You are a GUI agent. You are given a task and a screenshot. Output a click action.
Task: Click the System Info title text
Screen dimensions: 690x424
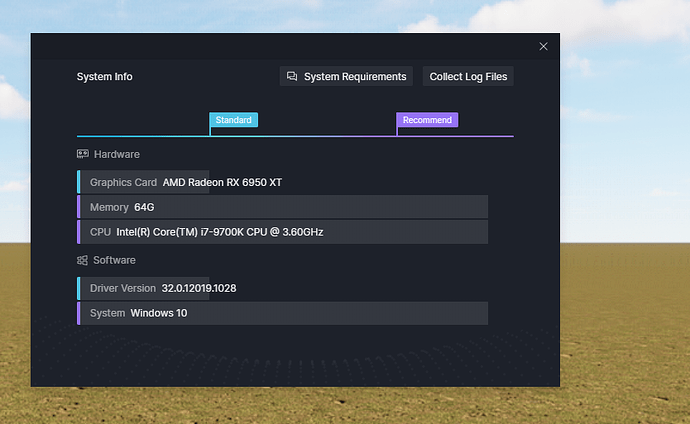tap(105, 77)
